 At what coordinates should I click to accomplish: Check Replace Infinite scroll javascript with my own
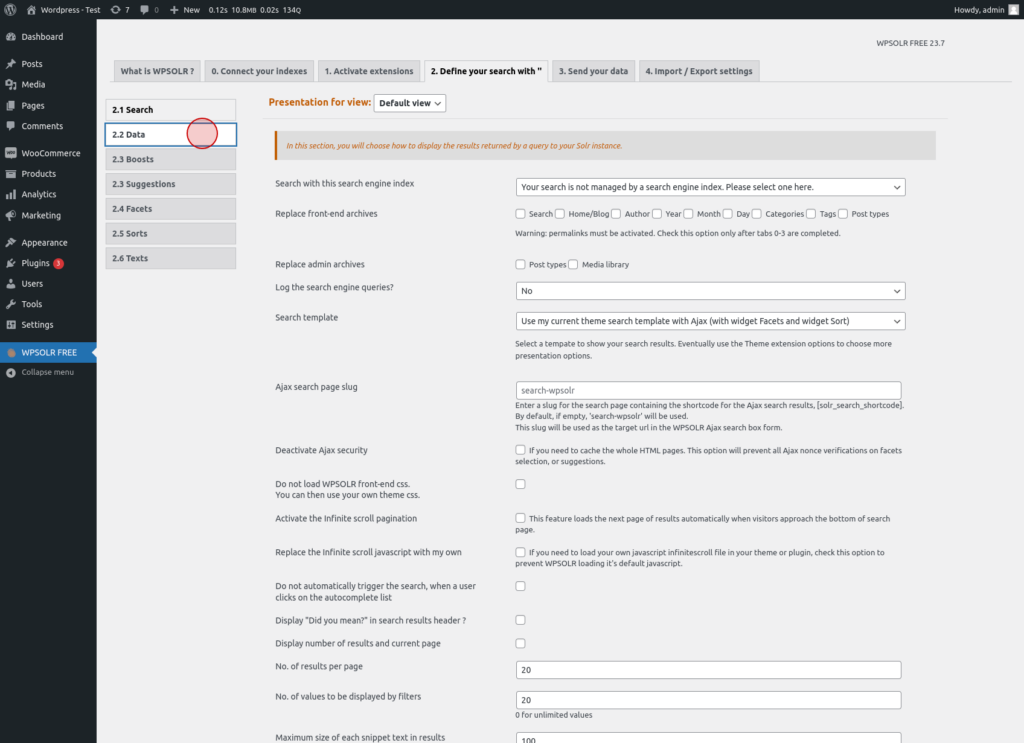(520, 552)
